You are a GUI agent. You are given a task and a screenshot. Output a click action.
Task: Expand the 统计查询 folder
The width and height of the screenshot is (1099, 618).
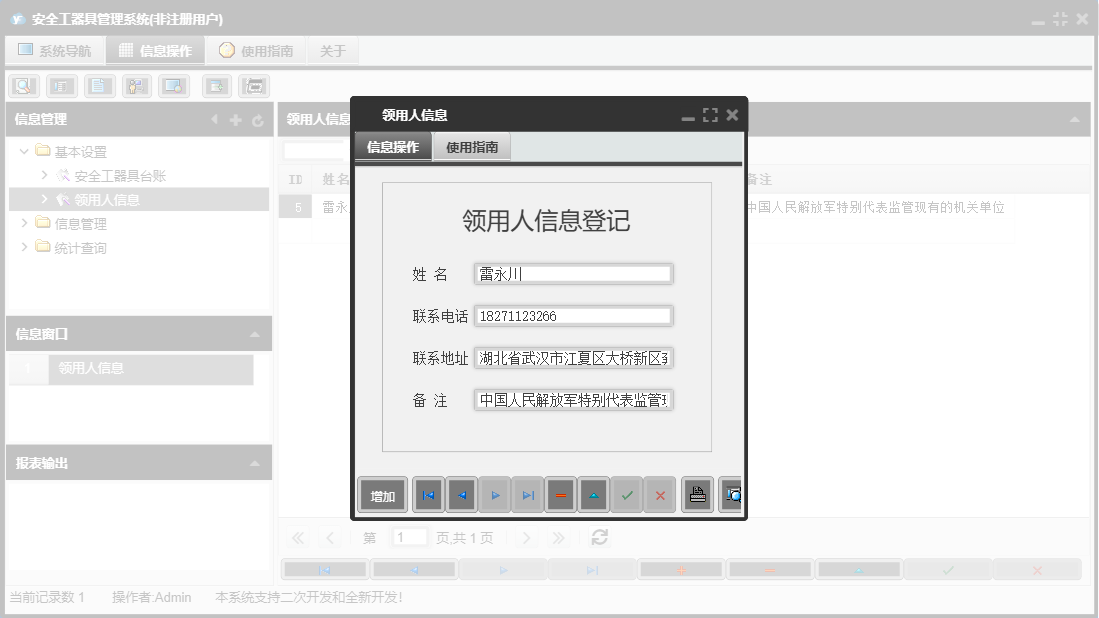[24, 247]
